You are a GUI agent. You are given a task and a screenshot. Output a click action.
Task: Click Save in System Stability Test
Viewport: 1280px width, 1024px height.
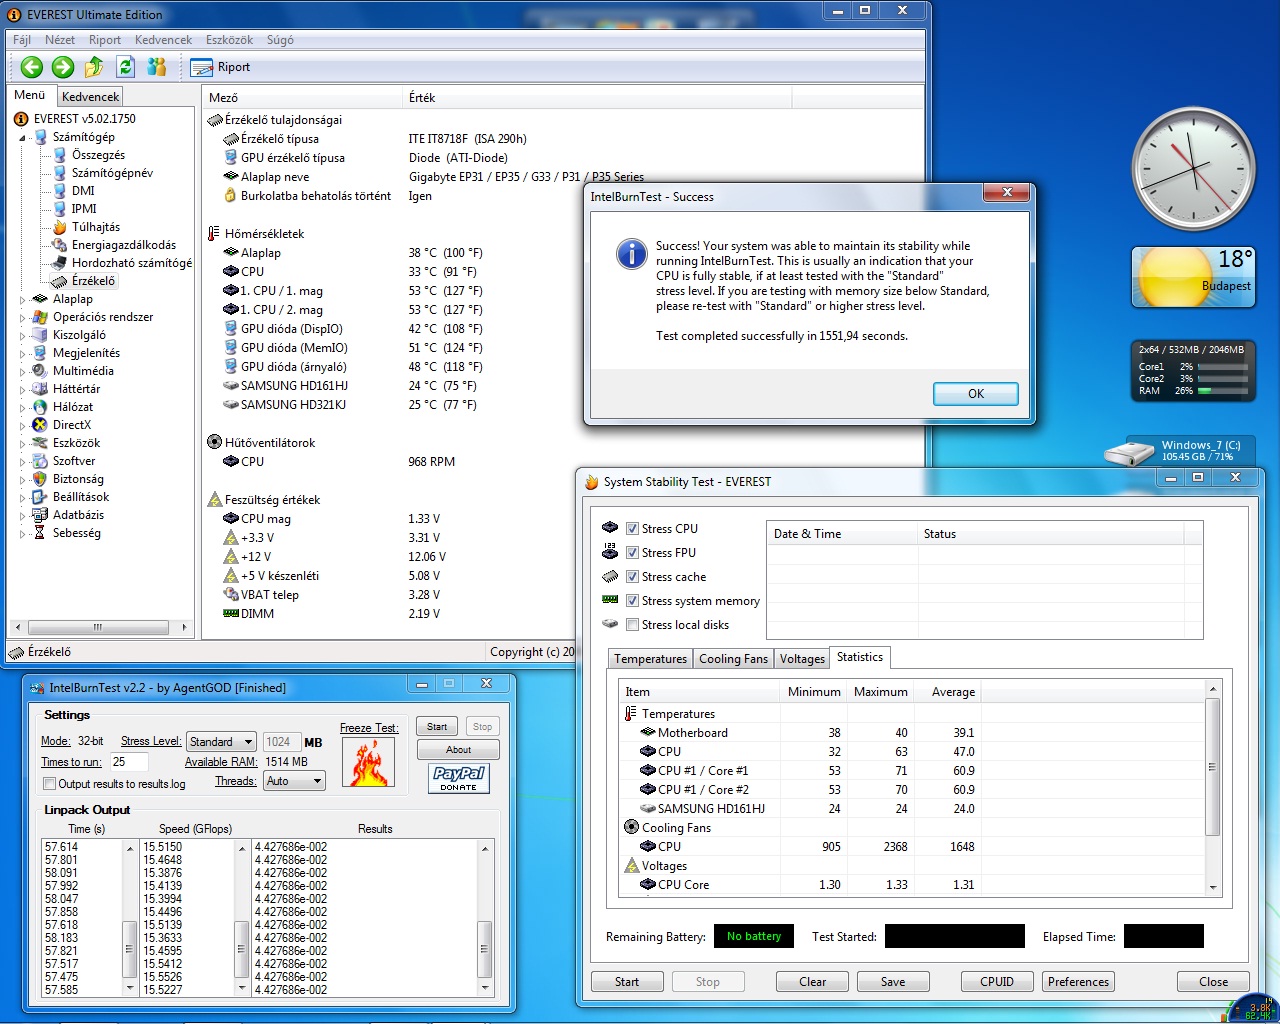pos(893,982)
